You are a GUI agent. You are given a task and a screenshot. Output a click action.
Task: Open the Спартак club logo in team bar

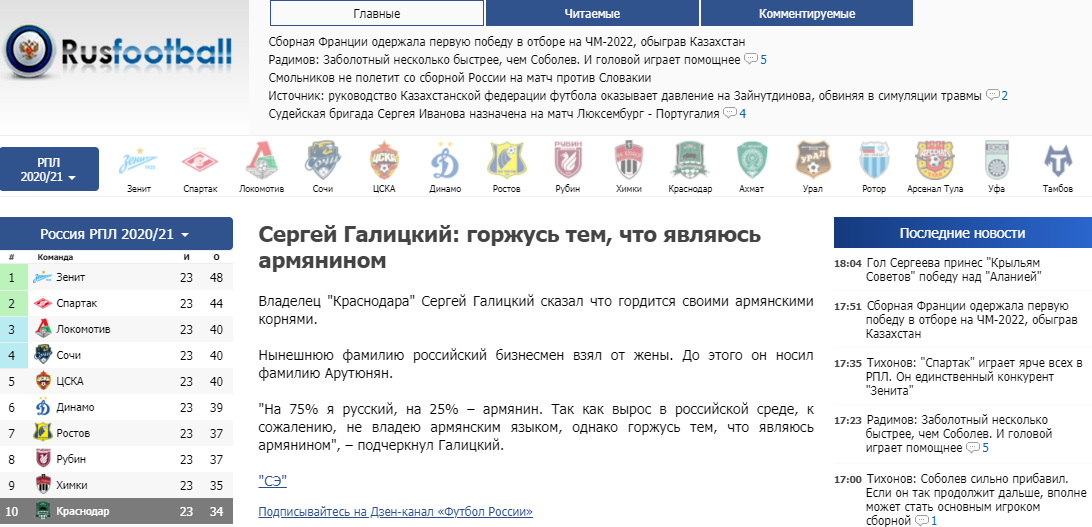[x=200, y=162]
